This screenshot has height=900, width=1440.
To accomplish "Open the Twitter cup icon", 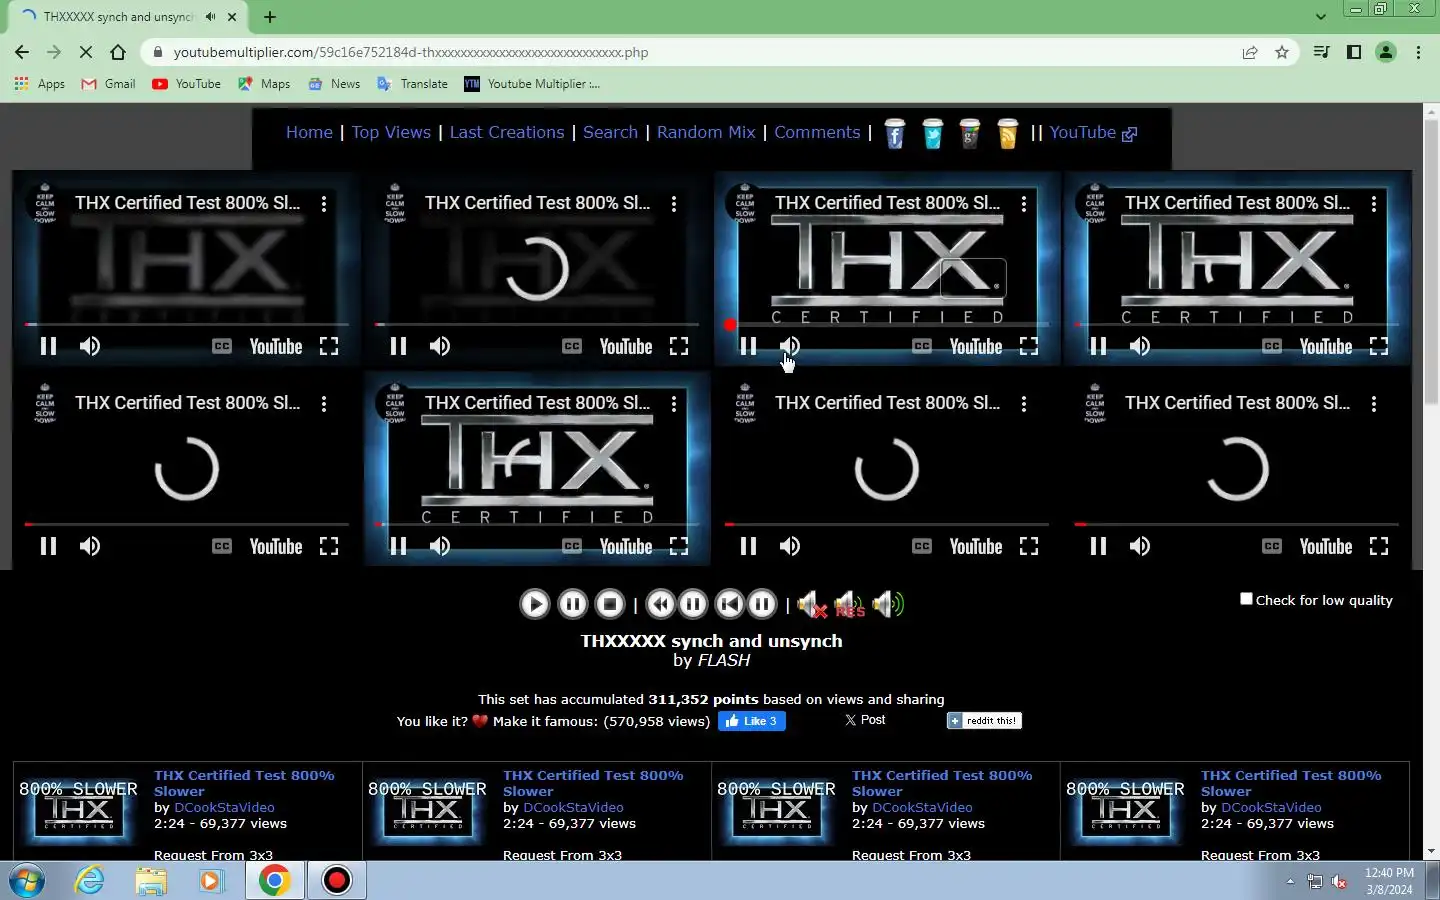I will [933, 133].
